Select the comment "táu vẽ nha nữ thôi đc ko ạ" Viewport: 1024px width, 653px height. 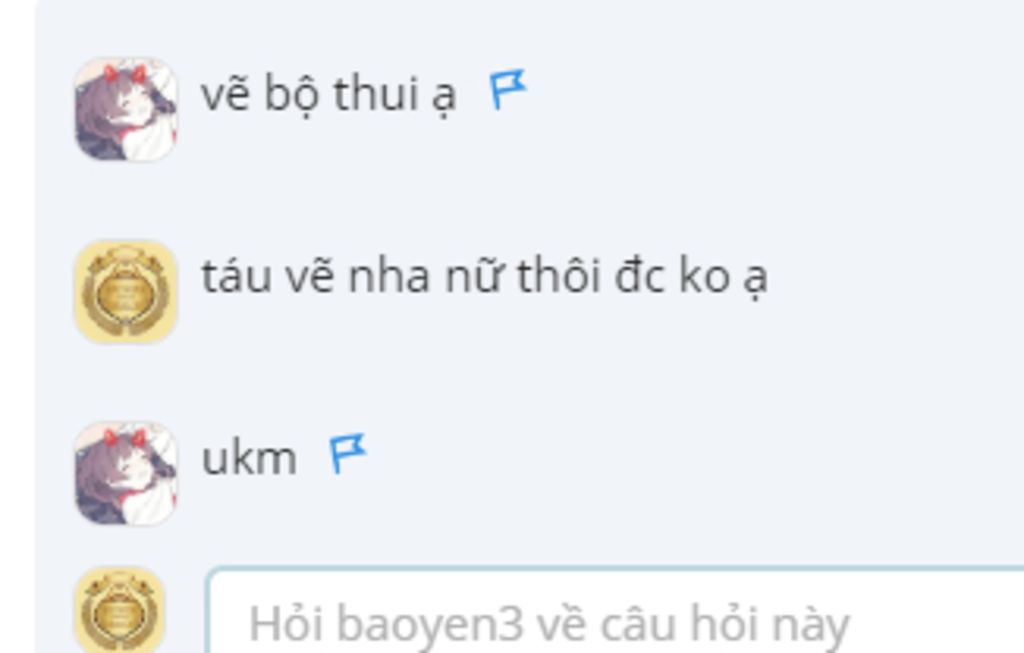(x=484, y=278)
